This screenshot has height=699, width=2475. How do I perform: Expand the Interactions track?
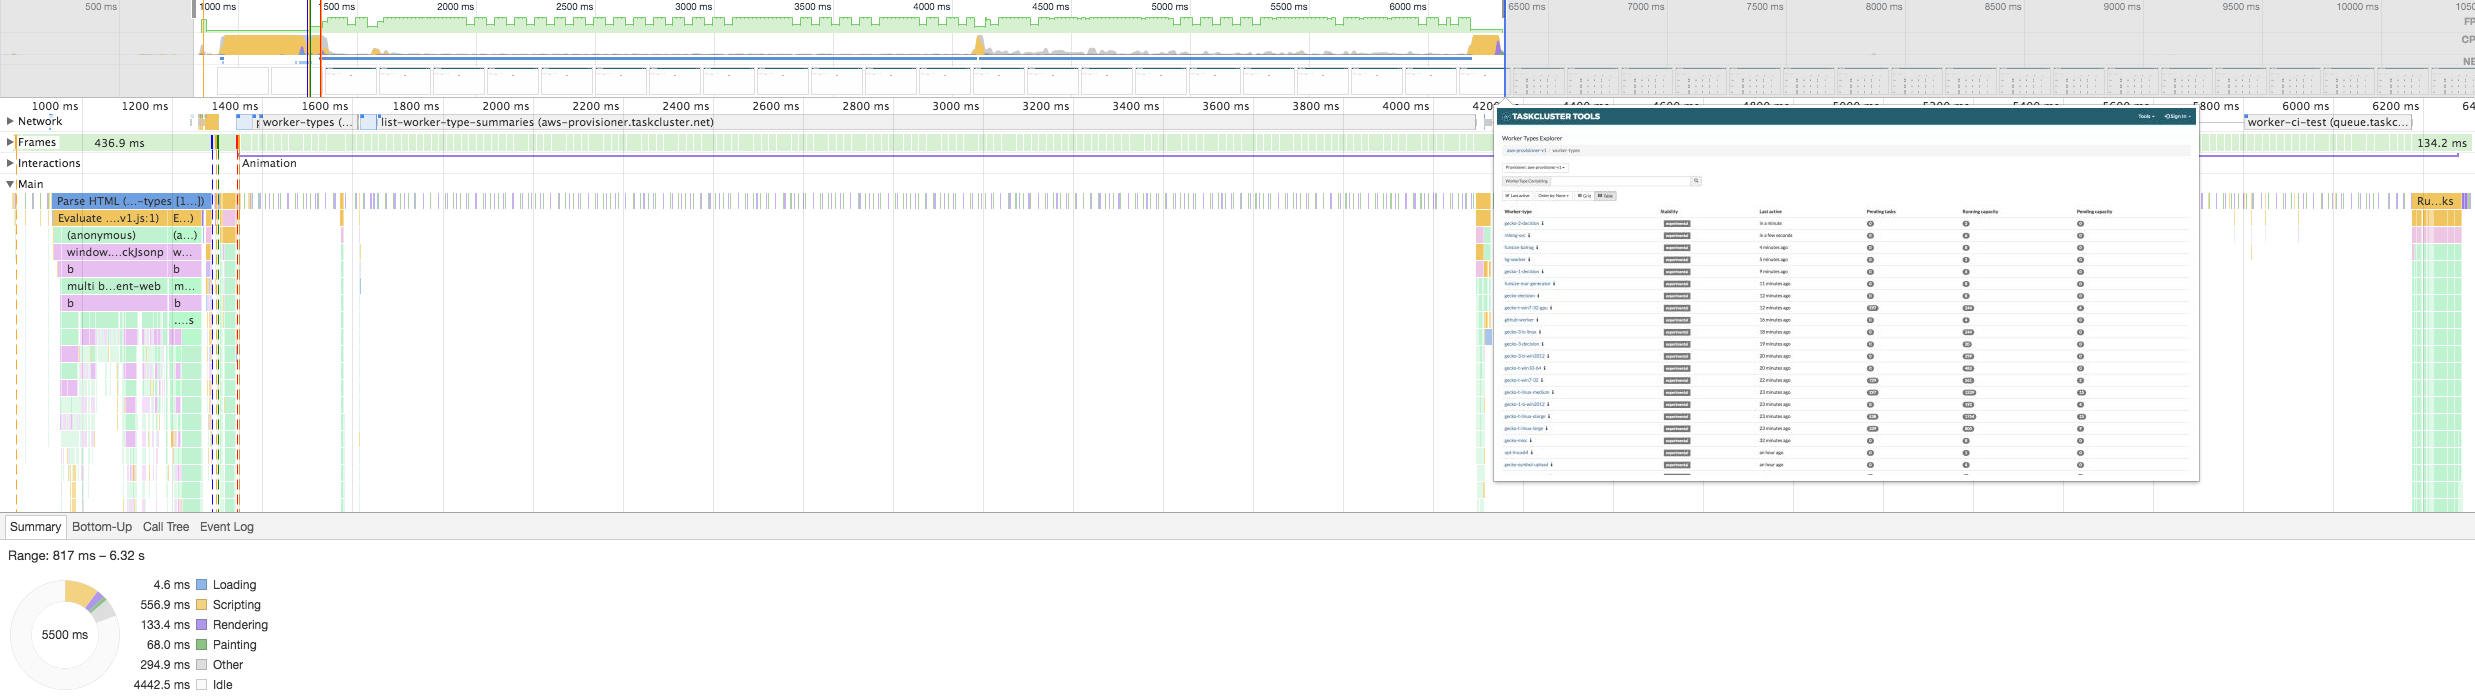[x=10, y=163]
